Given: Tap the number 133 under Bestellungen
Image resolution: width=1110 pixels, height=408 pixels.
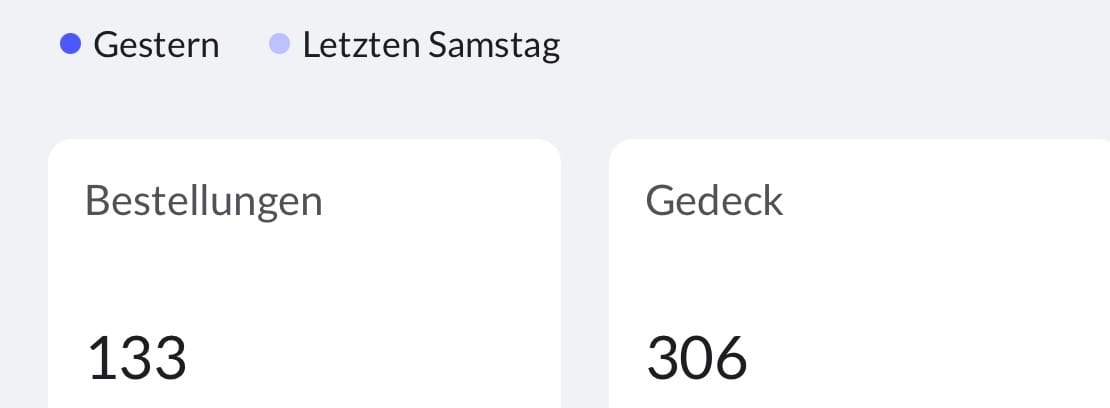Looking at the screenshot, I should pos(137,358).
